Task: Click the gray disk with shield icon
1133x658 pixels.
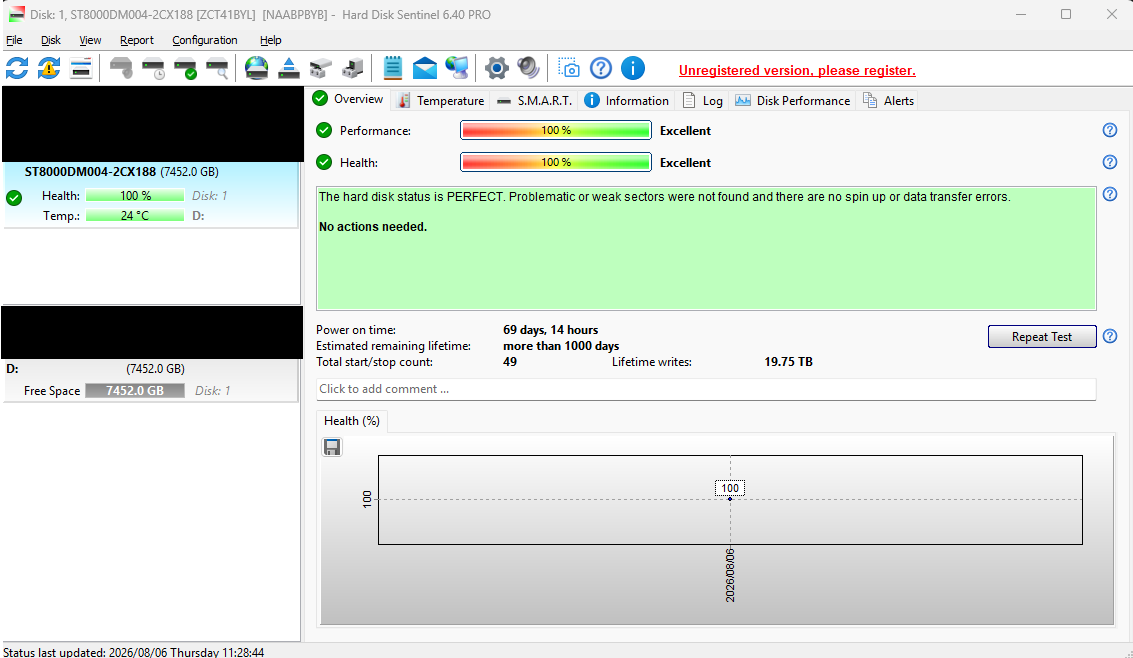Action: click(121, 69)
